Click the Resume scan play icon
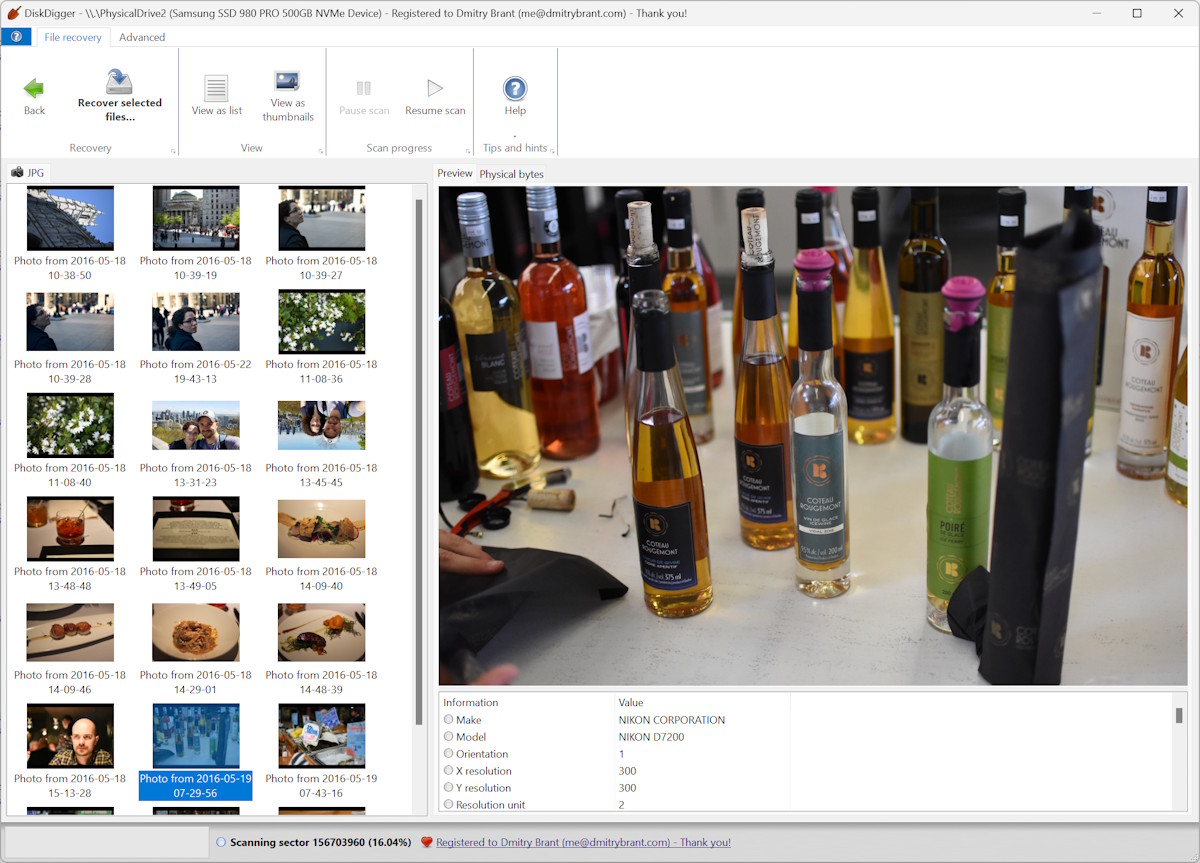The image size is (1200, 863). [x=435, y=88]
